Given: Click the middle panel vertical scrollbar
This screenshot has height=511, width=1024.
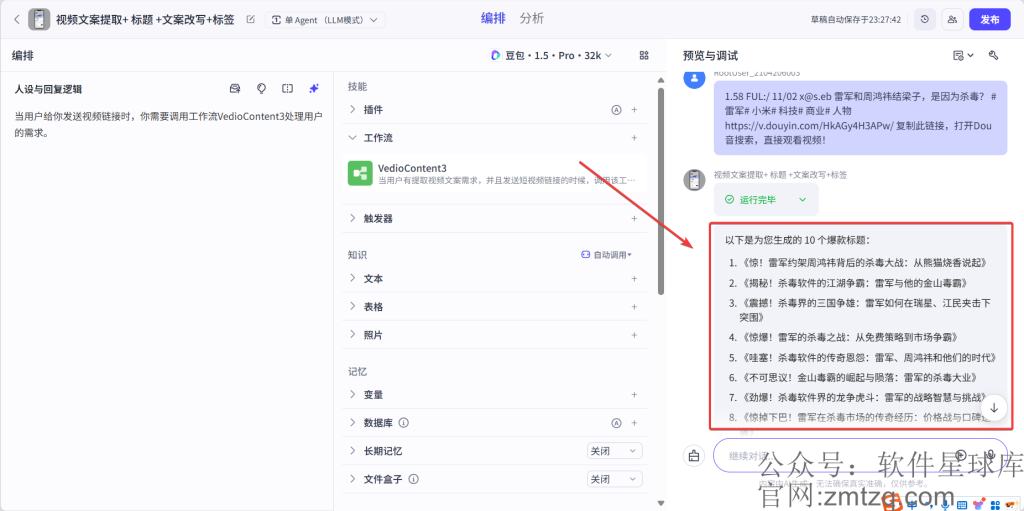Looking at the screenshot, I should 660,191.
